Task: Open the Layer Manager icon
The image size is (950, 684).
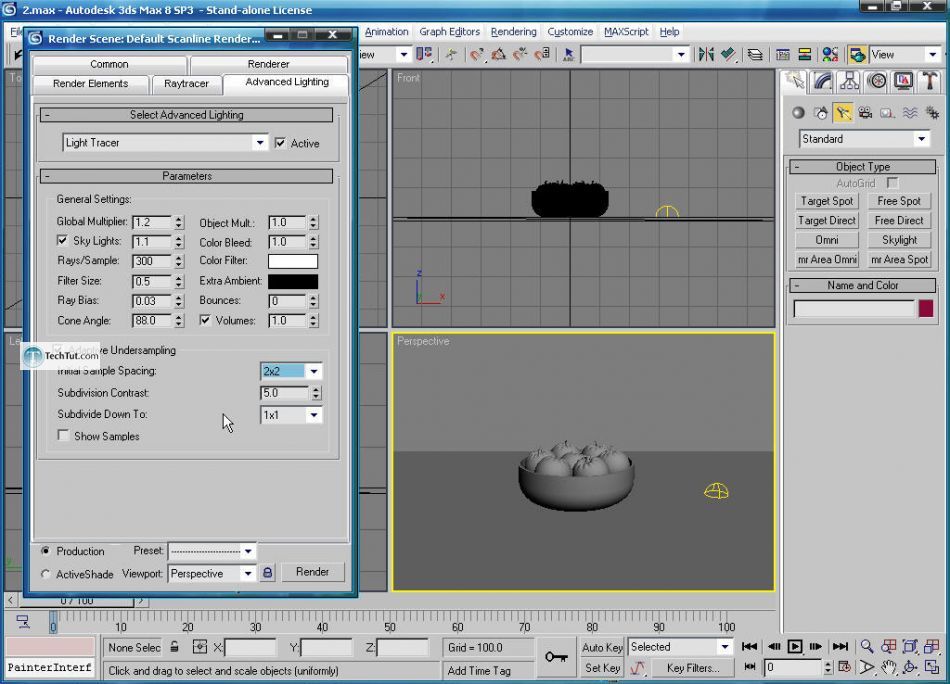Action: (x=755, y=55)
